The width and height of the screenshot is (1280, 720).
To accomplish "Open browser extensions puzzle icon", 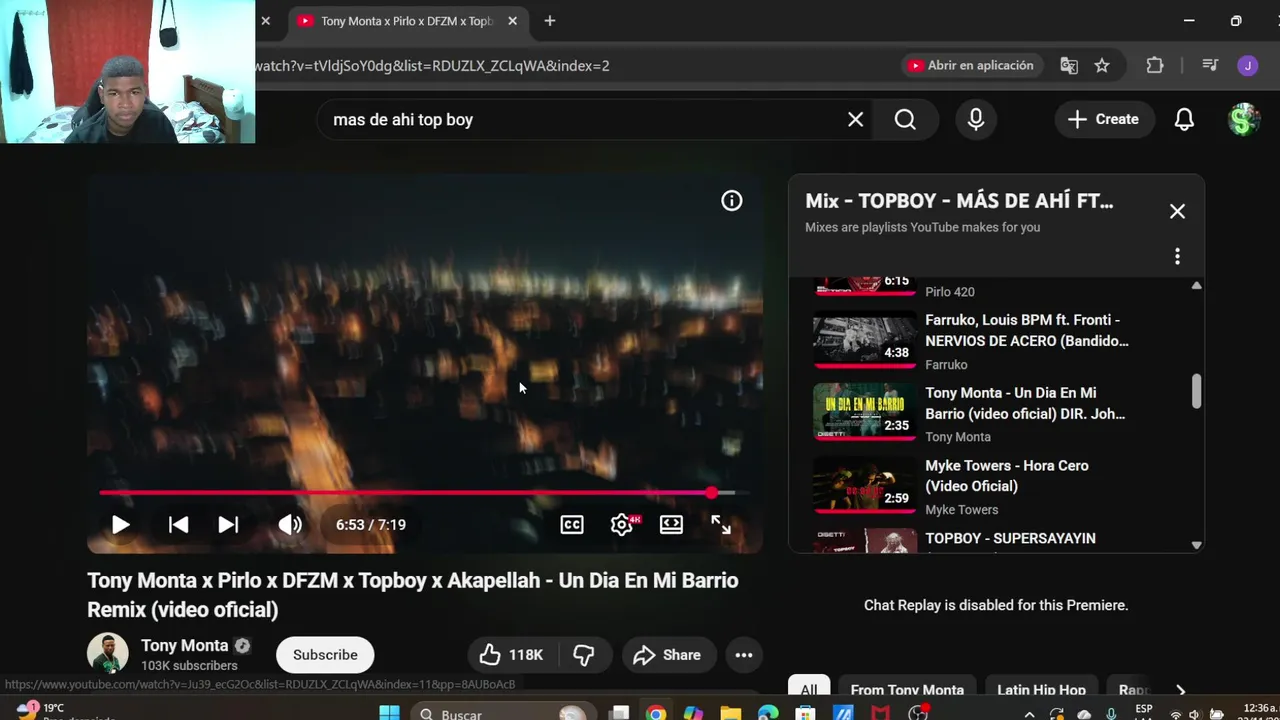I will 1155,66.
